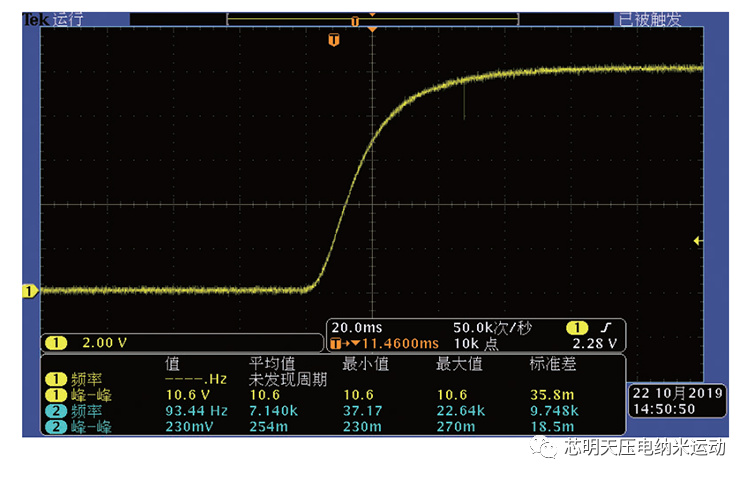Click the 254m mean peak-to-peak cell
Screen dimensions: 750x480
(x=268, y=426)
